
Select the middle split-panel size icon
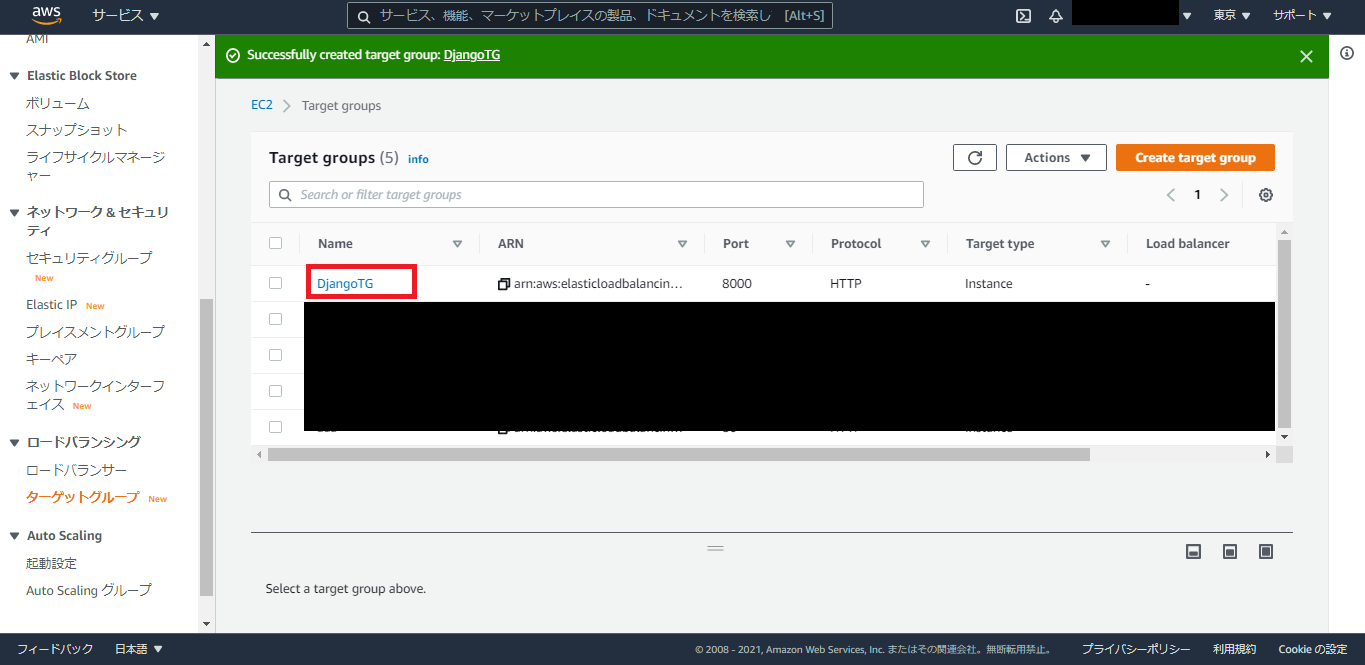point(1230,551)
